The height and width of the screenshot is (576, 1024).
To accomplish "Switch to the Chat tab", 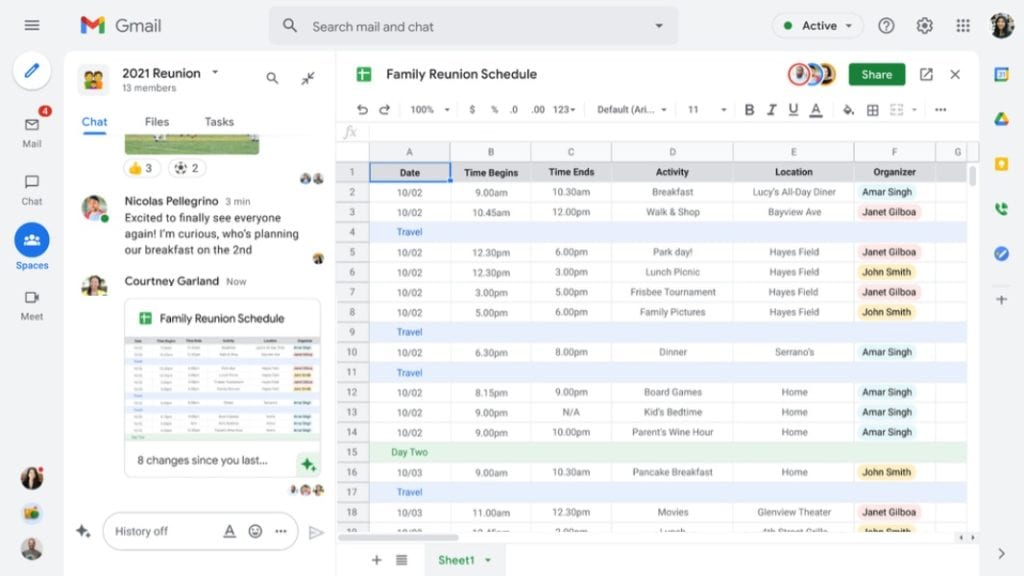I will click(x=94, y=122).
